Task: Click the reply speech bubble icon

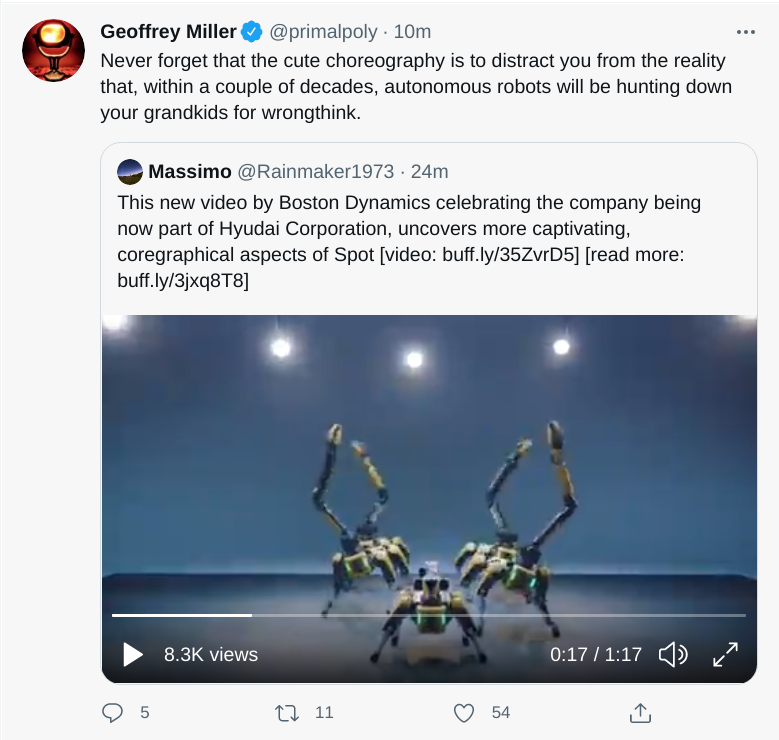Action: [x=113, y=713]
